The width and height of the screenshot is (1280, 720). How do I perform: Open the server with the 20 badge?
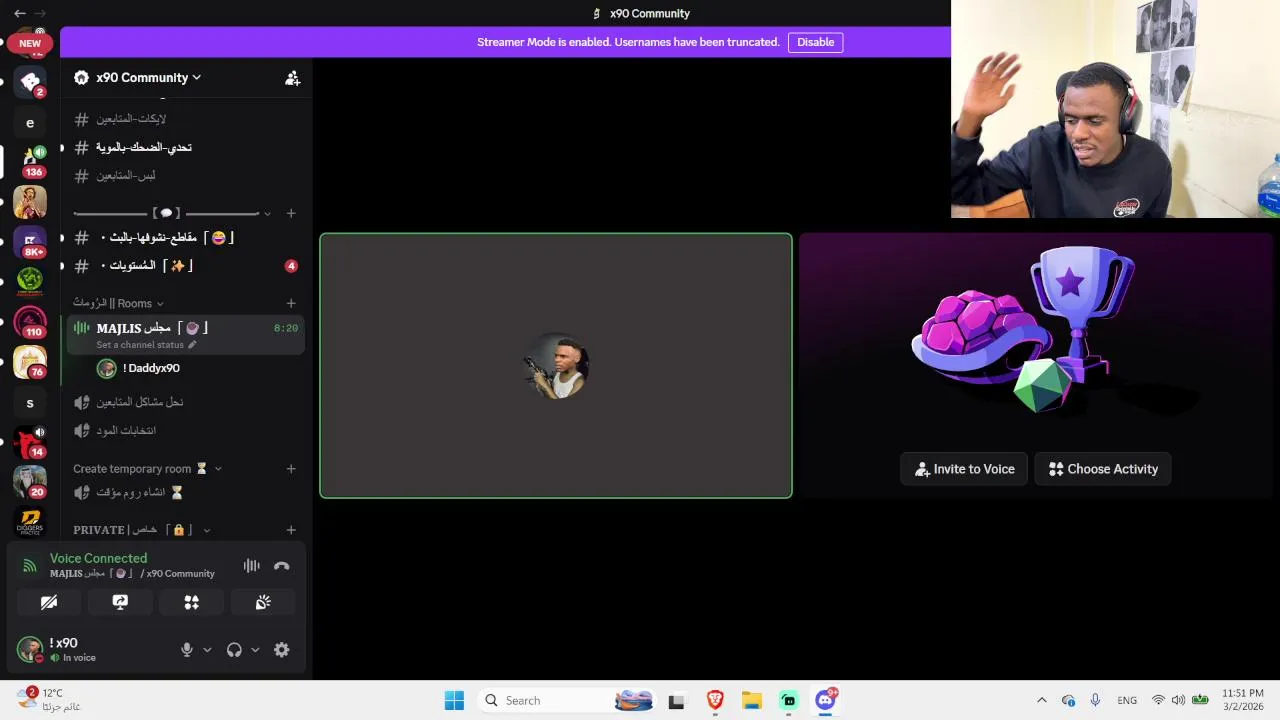30,481
